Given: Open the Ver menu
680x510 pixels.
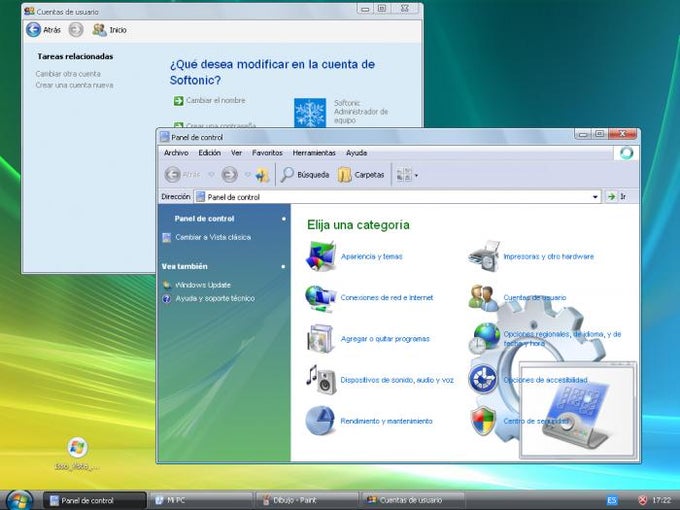Looking at the screenshot, I should click(236, 153).
